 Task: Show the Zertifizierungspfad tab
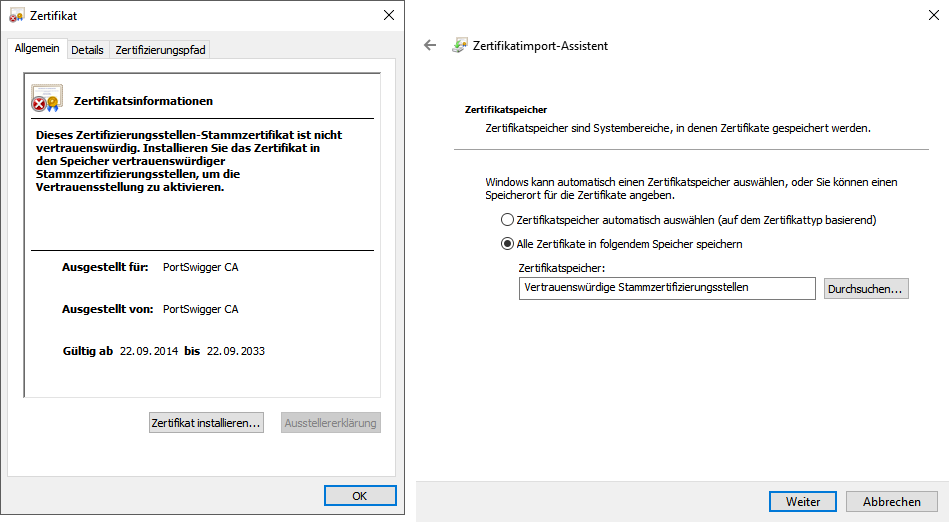[159, 50]
